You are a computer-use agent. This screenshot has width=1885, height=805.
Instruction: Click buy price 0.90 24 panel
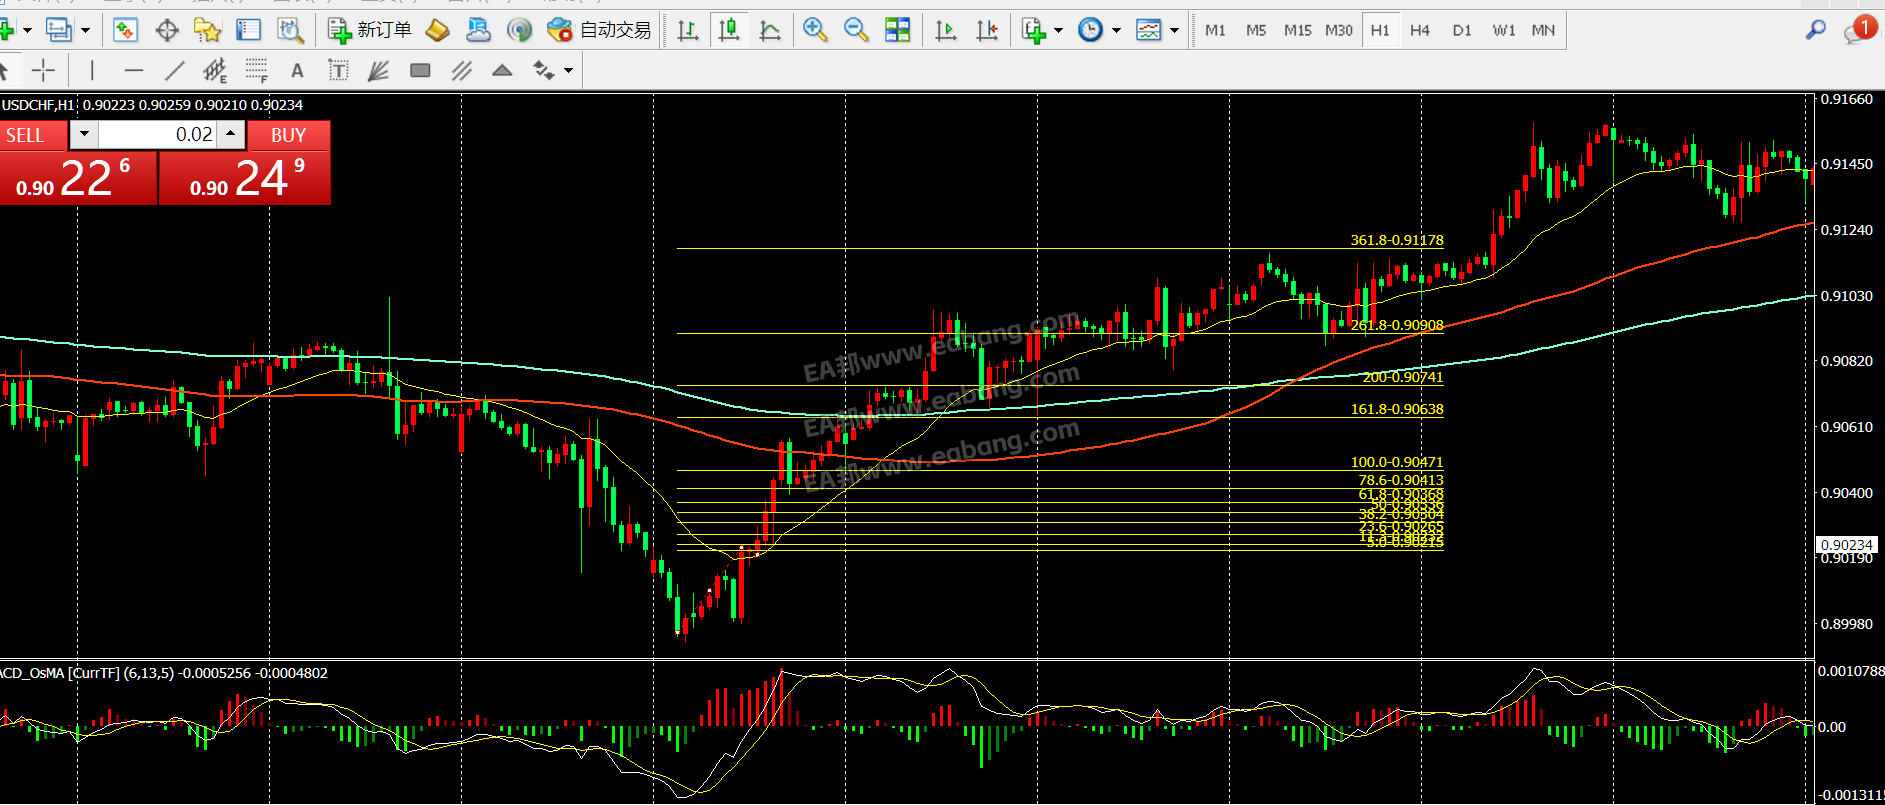245,178
